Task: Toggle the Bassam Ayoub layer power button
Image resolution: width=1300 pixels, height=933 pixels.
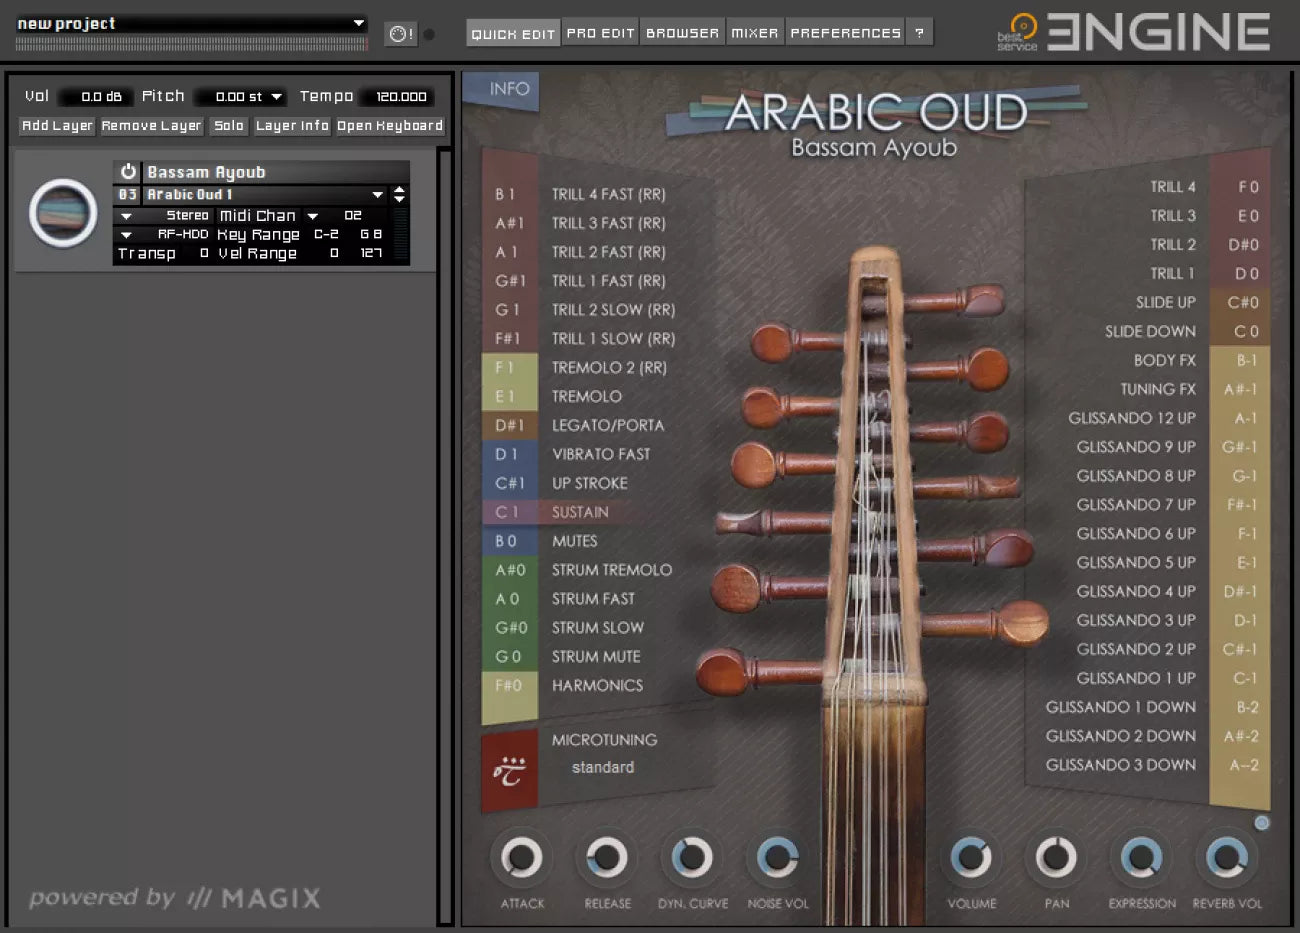Action: [x=128, y=172]
